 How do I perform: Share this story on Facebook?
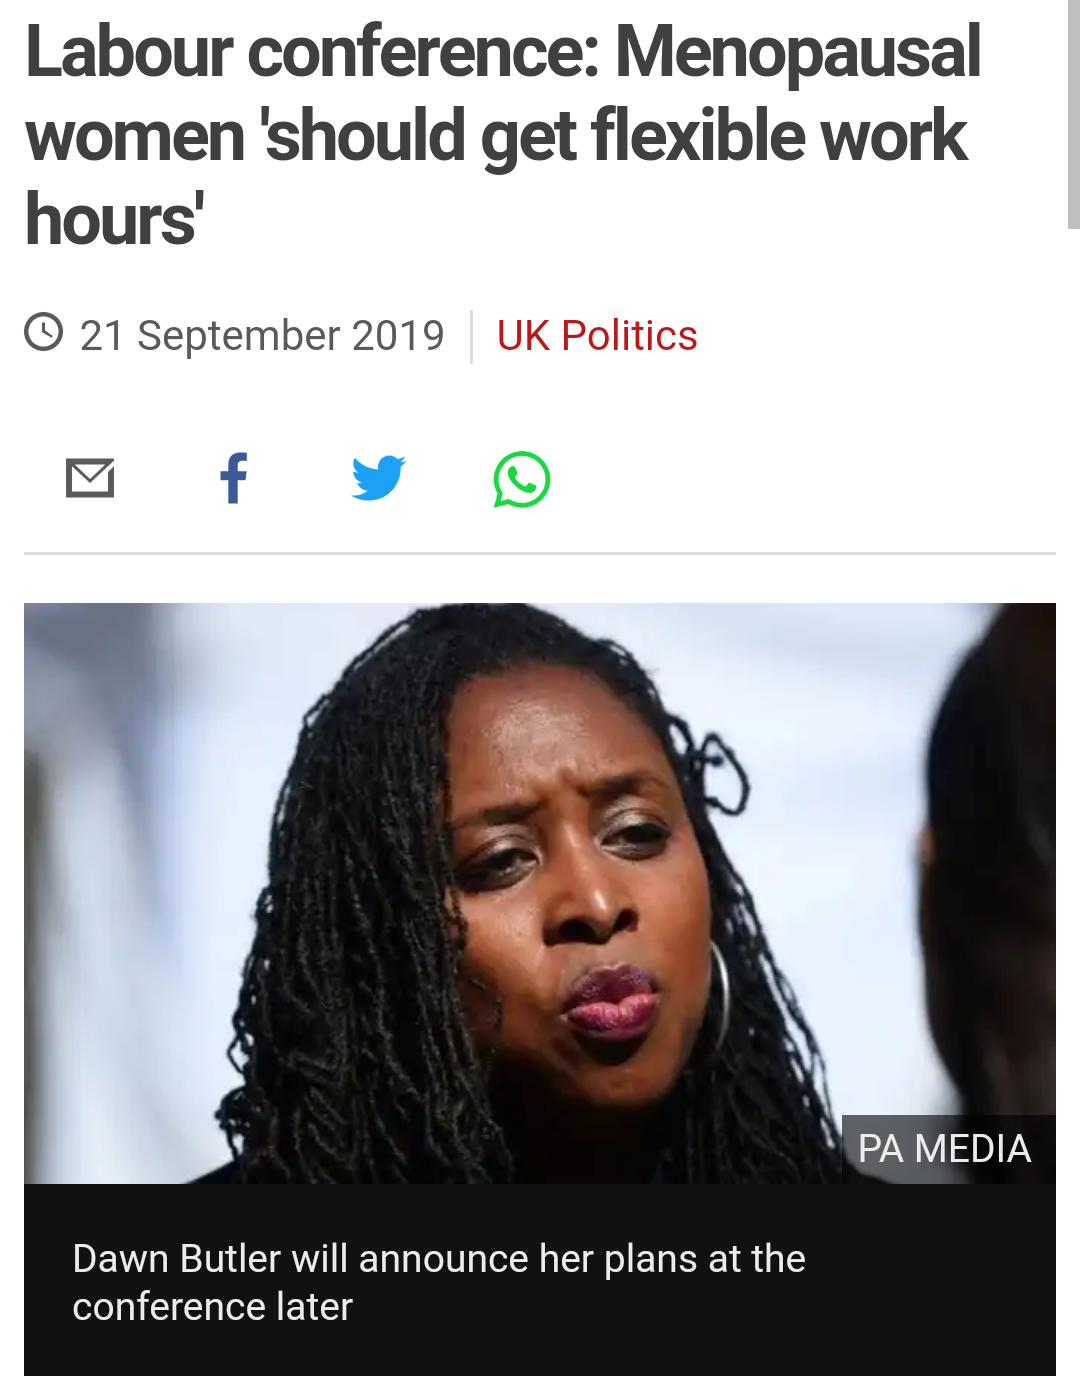click(x=234, y=478)
